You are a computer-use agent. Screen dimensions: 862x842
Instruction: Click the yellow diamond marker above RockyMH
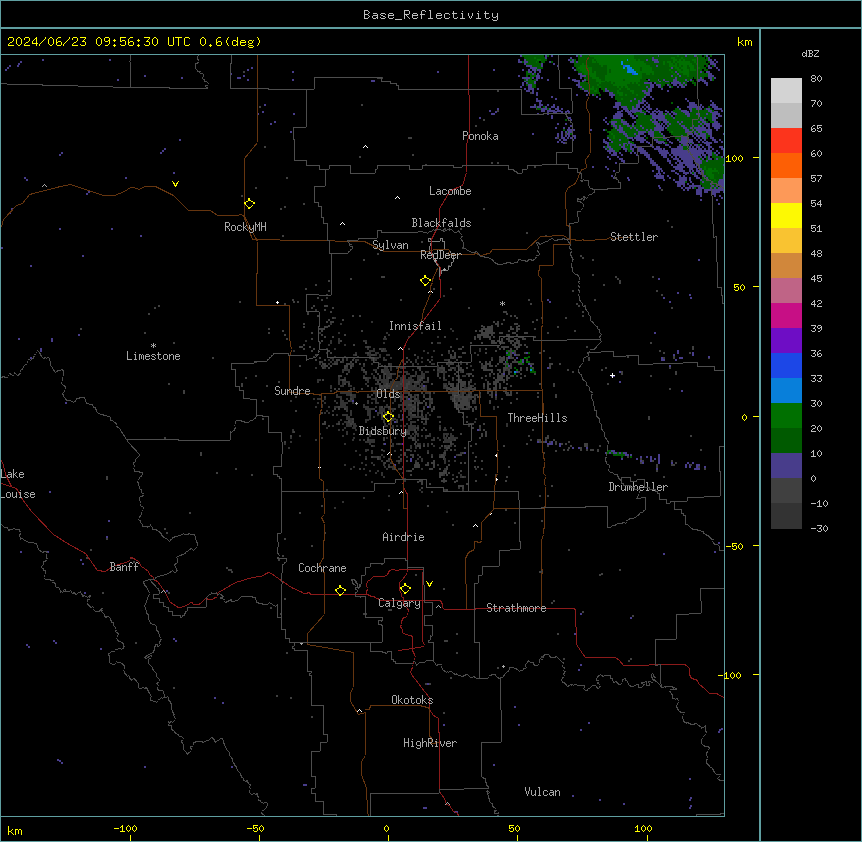click(x=249, y=203)
